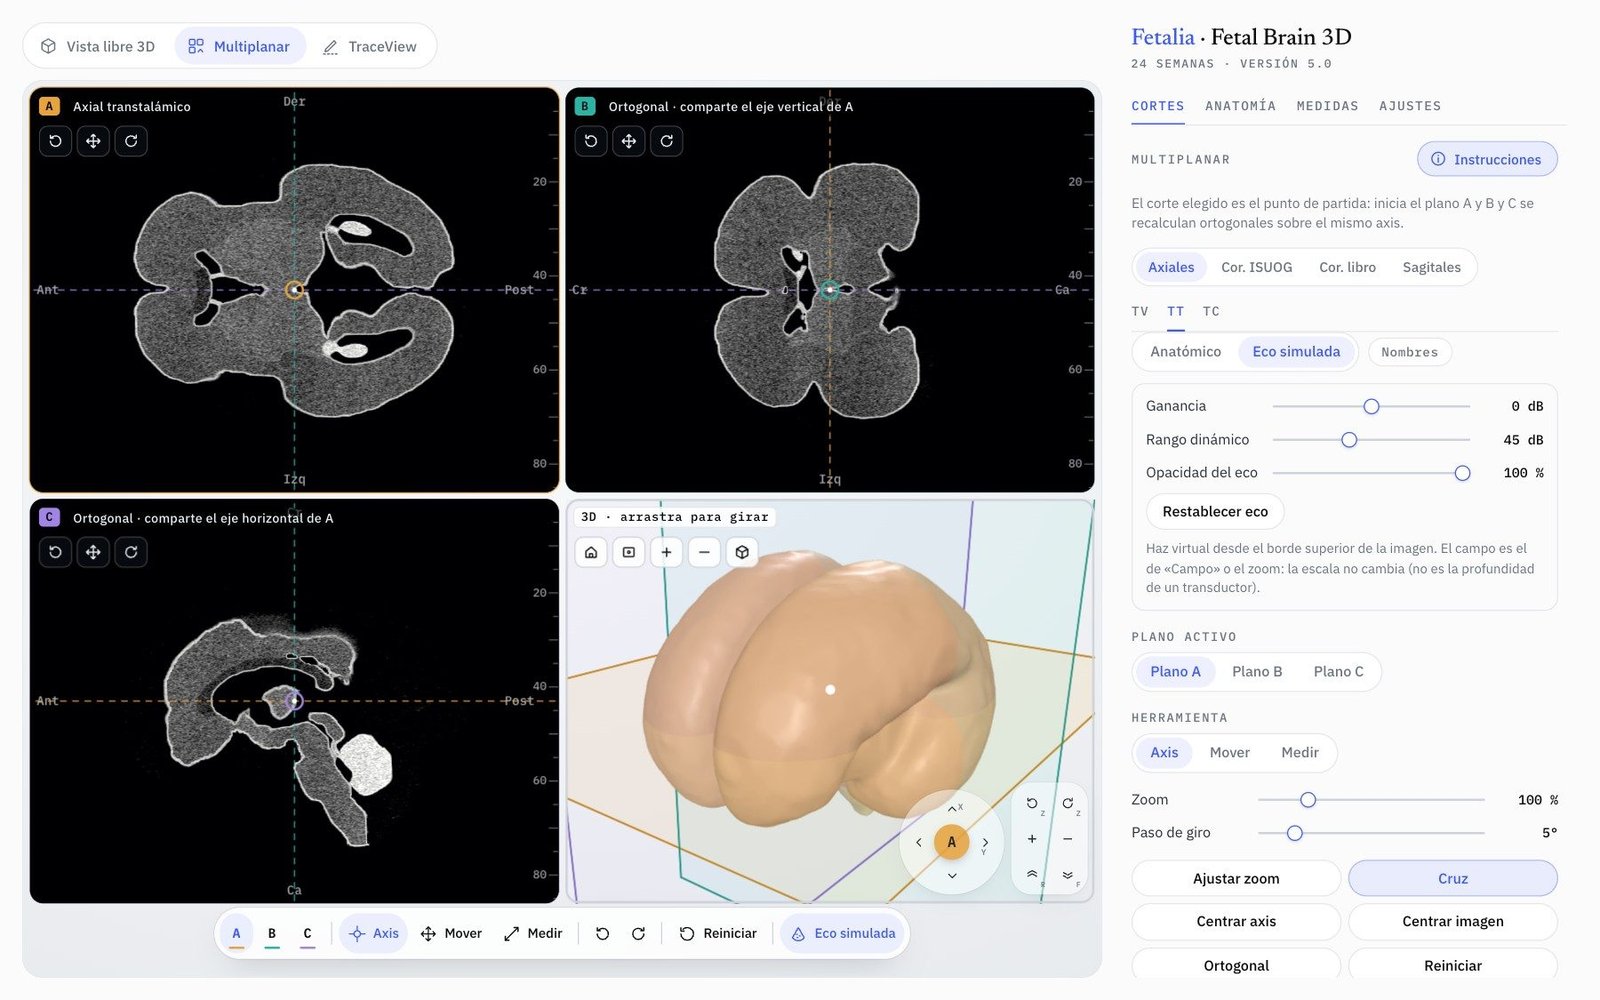1600x1000 pixels.
Task: Adjust Opacidad del eco slider handle
Action: tap(1462, 473)
